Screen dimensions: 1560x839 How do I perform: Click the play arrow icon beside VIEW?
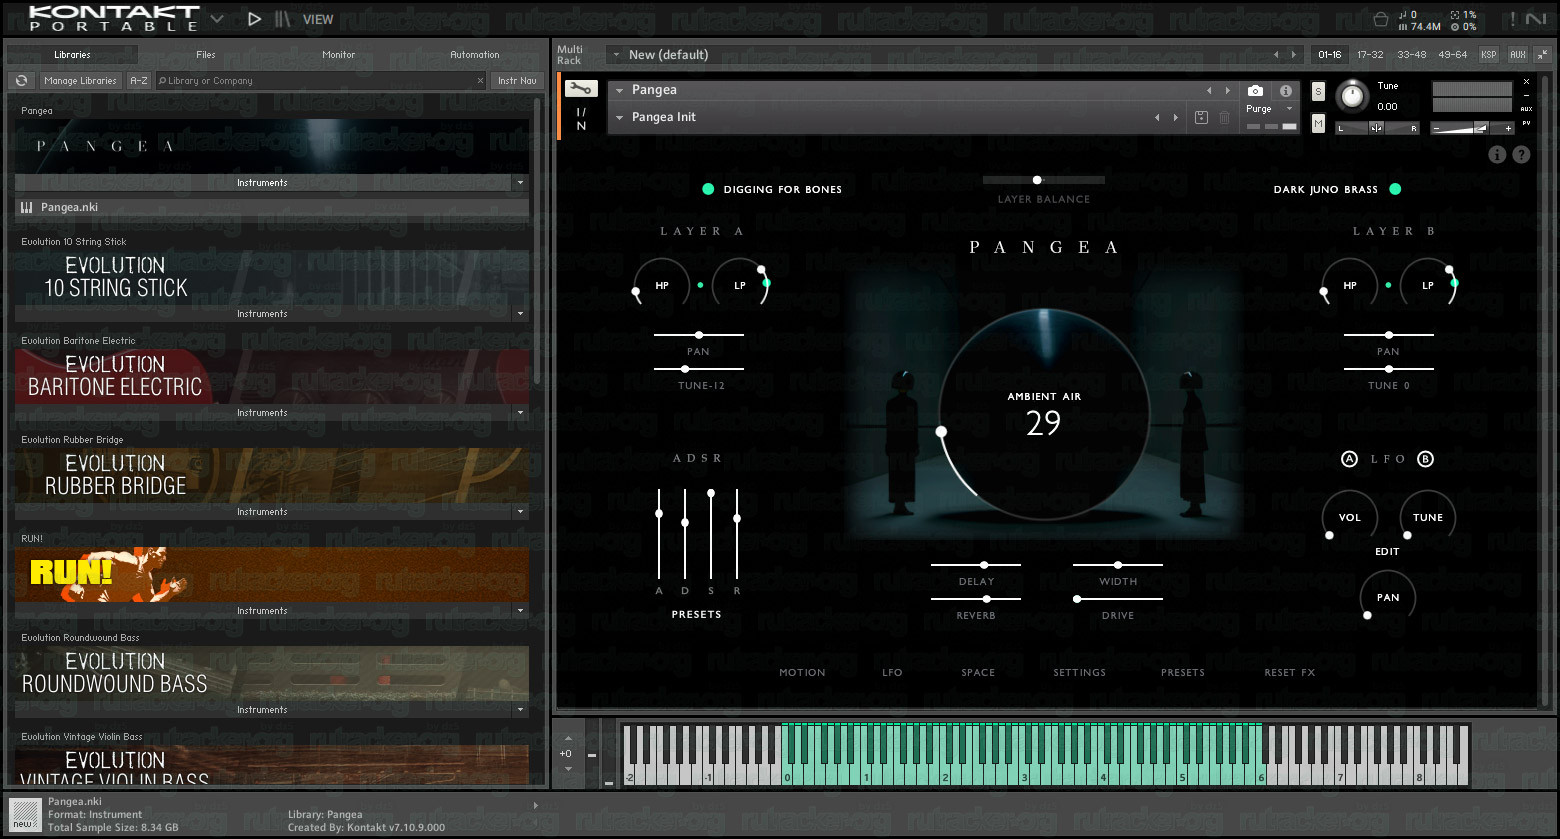pyautogui.click(x=254, y=19)
